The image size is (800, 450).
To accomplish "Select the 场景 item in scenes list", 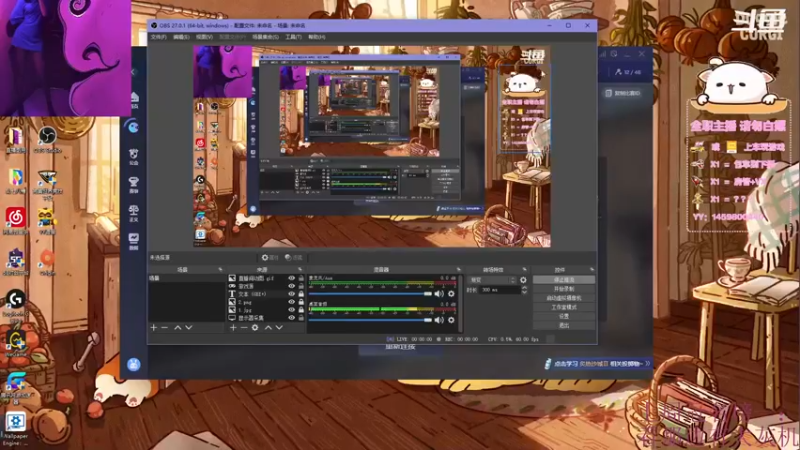I will pyautogui.click(x=187, y=278).
